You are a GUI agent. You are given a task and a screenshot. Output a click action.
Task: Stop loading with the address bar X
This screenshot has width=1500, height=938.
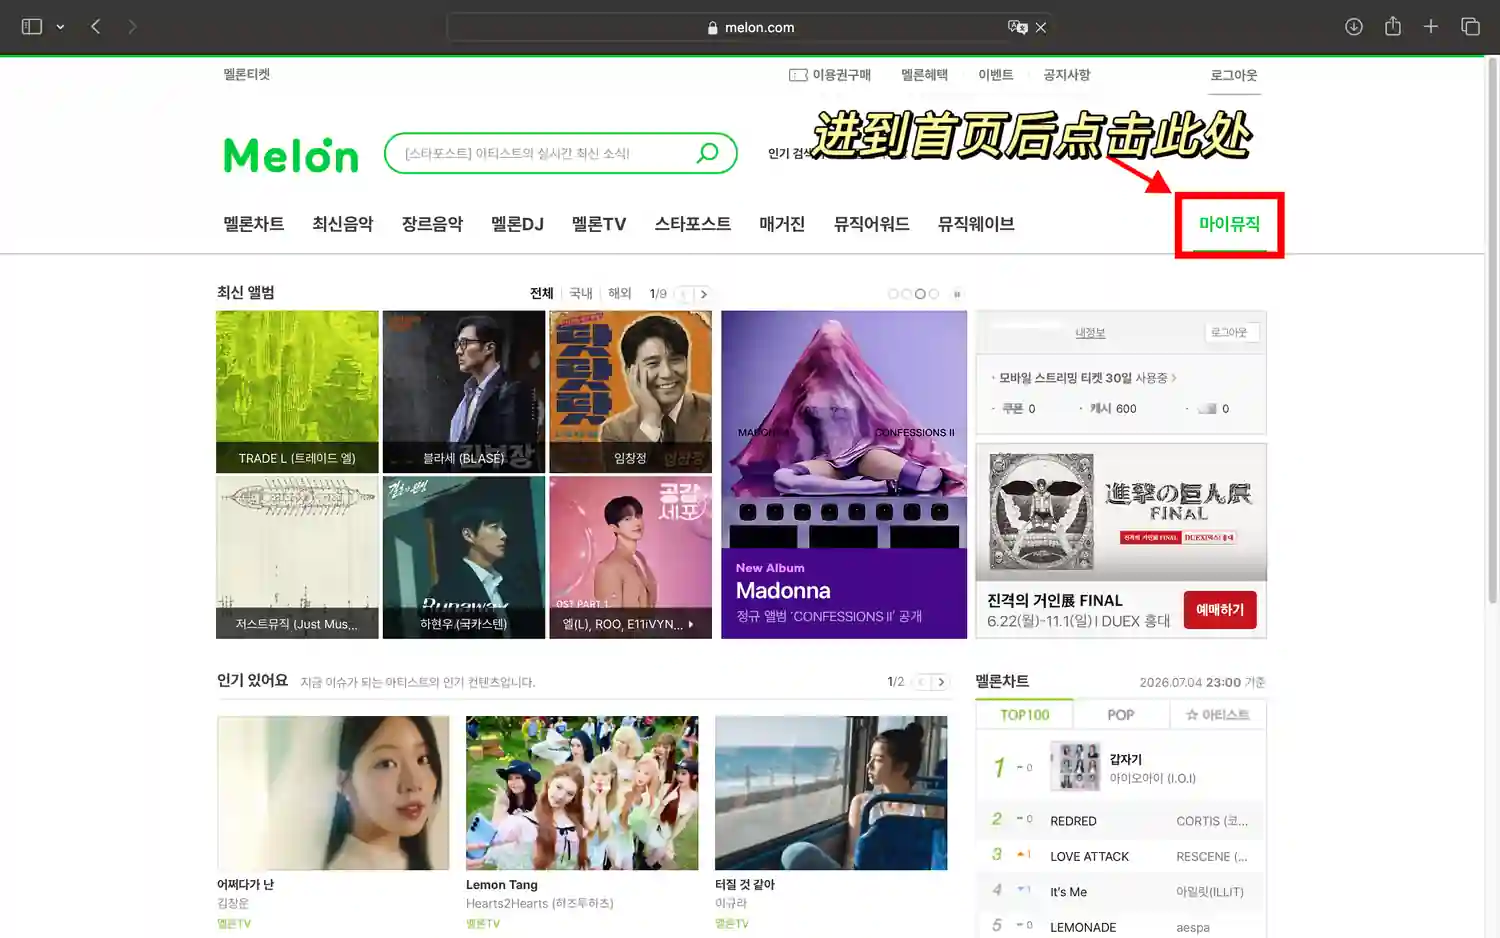[1041, 27]
